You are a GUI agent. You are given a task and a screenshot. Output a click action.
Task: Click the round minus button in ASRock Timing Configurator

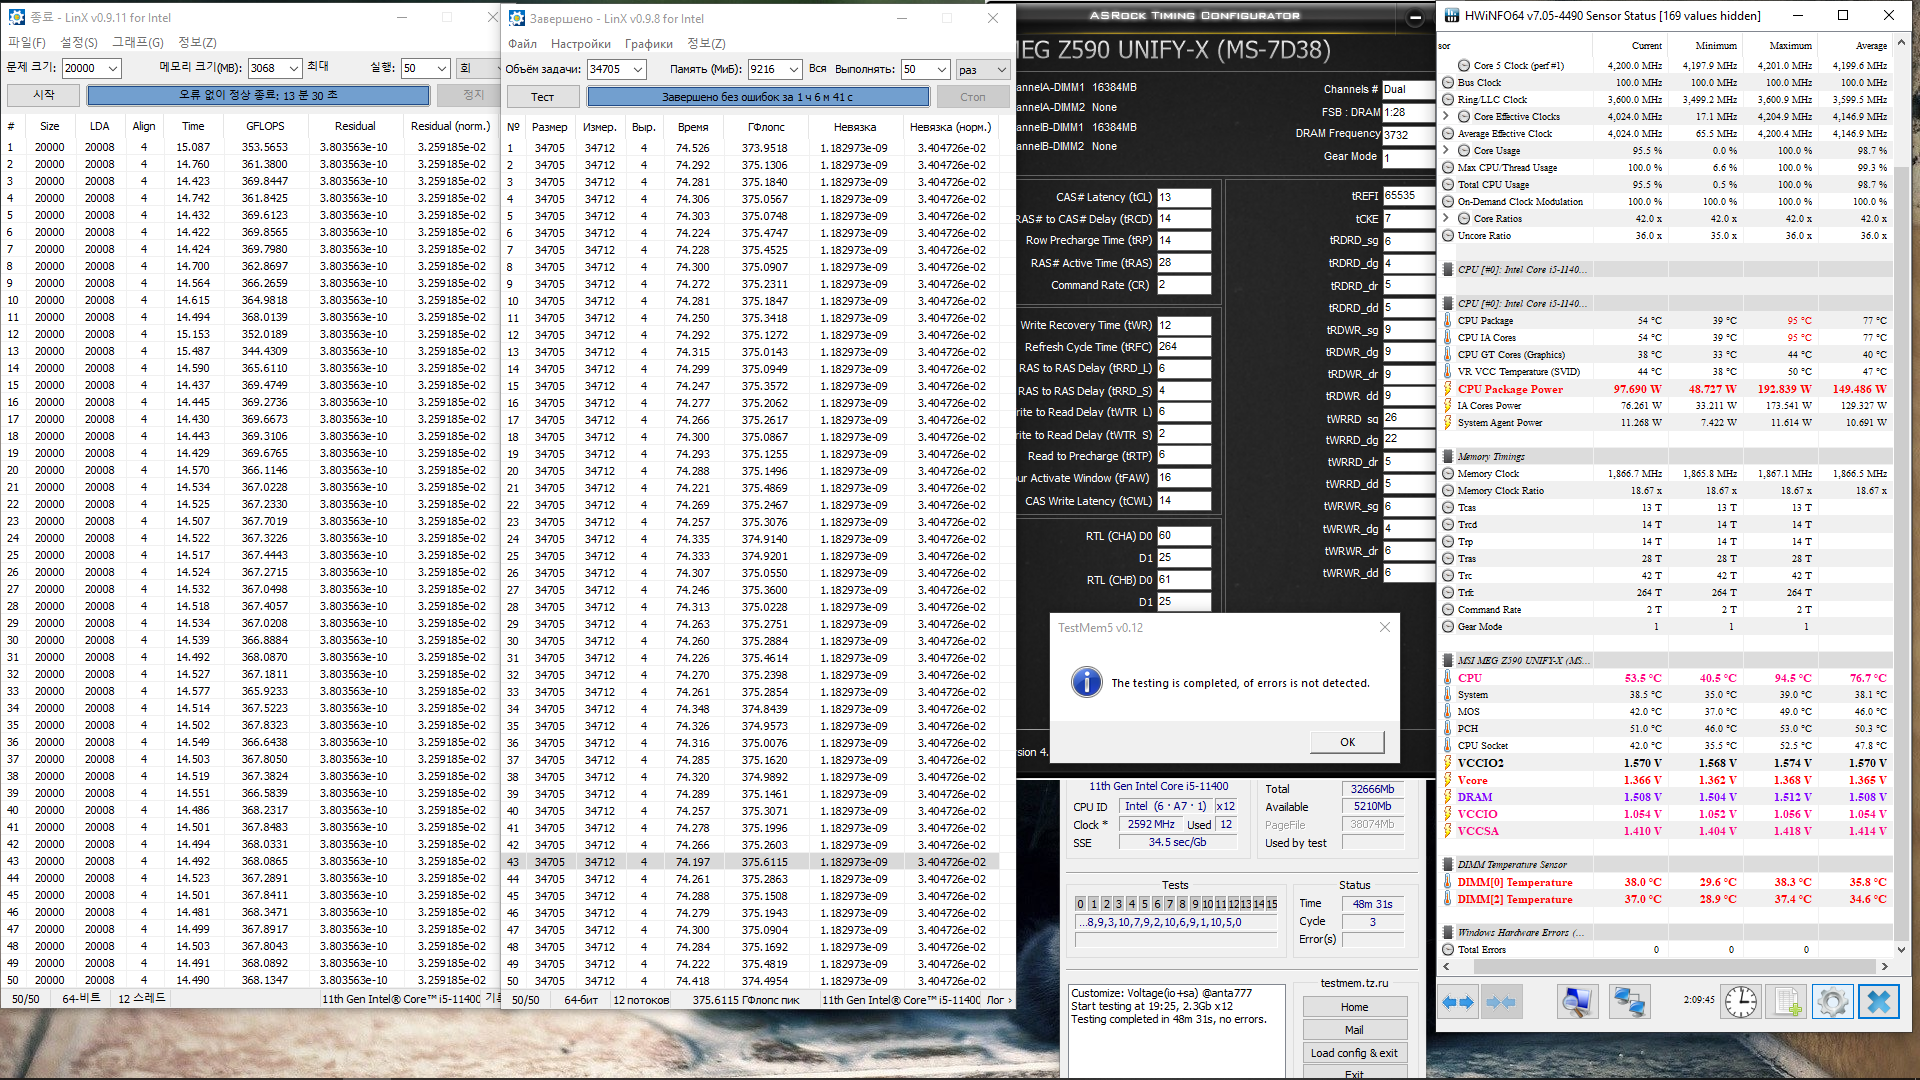click(x=1415, y=17)
